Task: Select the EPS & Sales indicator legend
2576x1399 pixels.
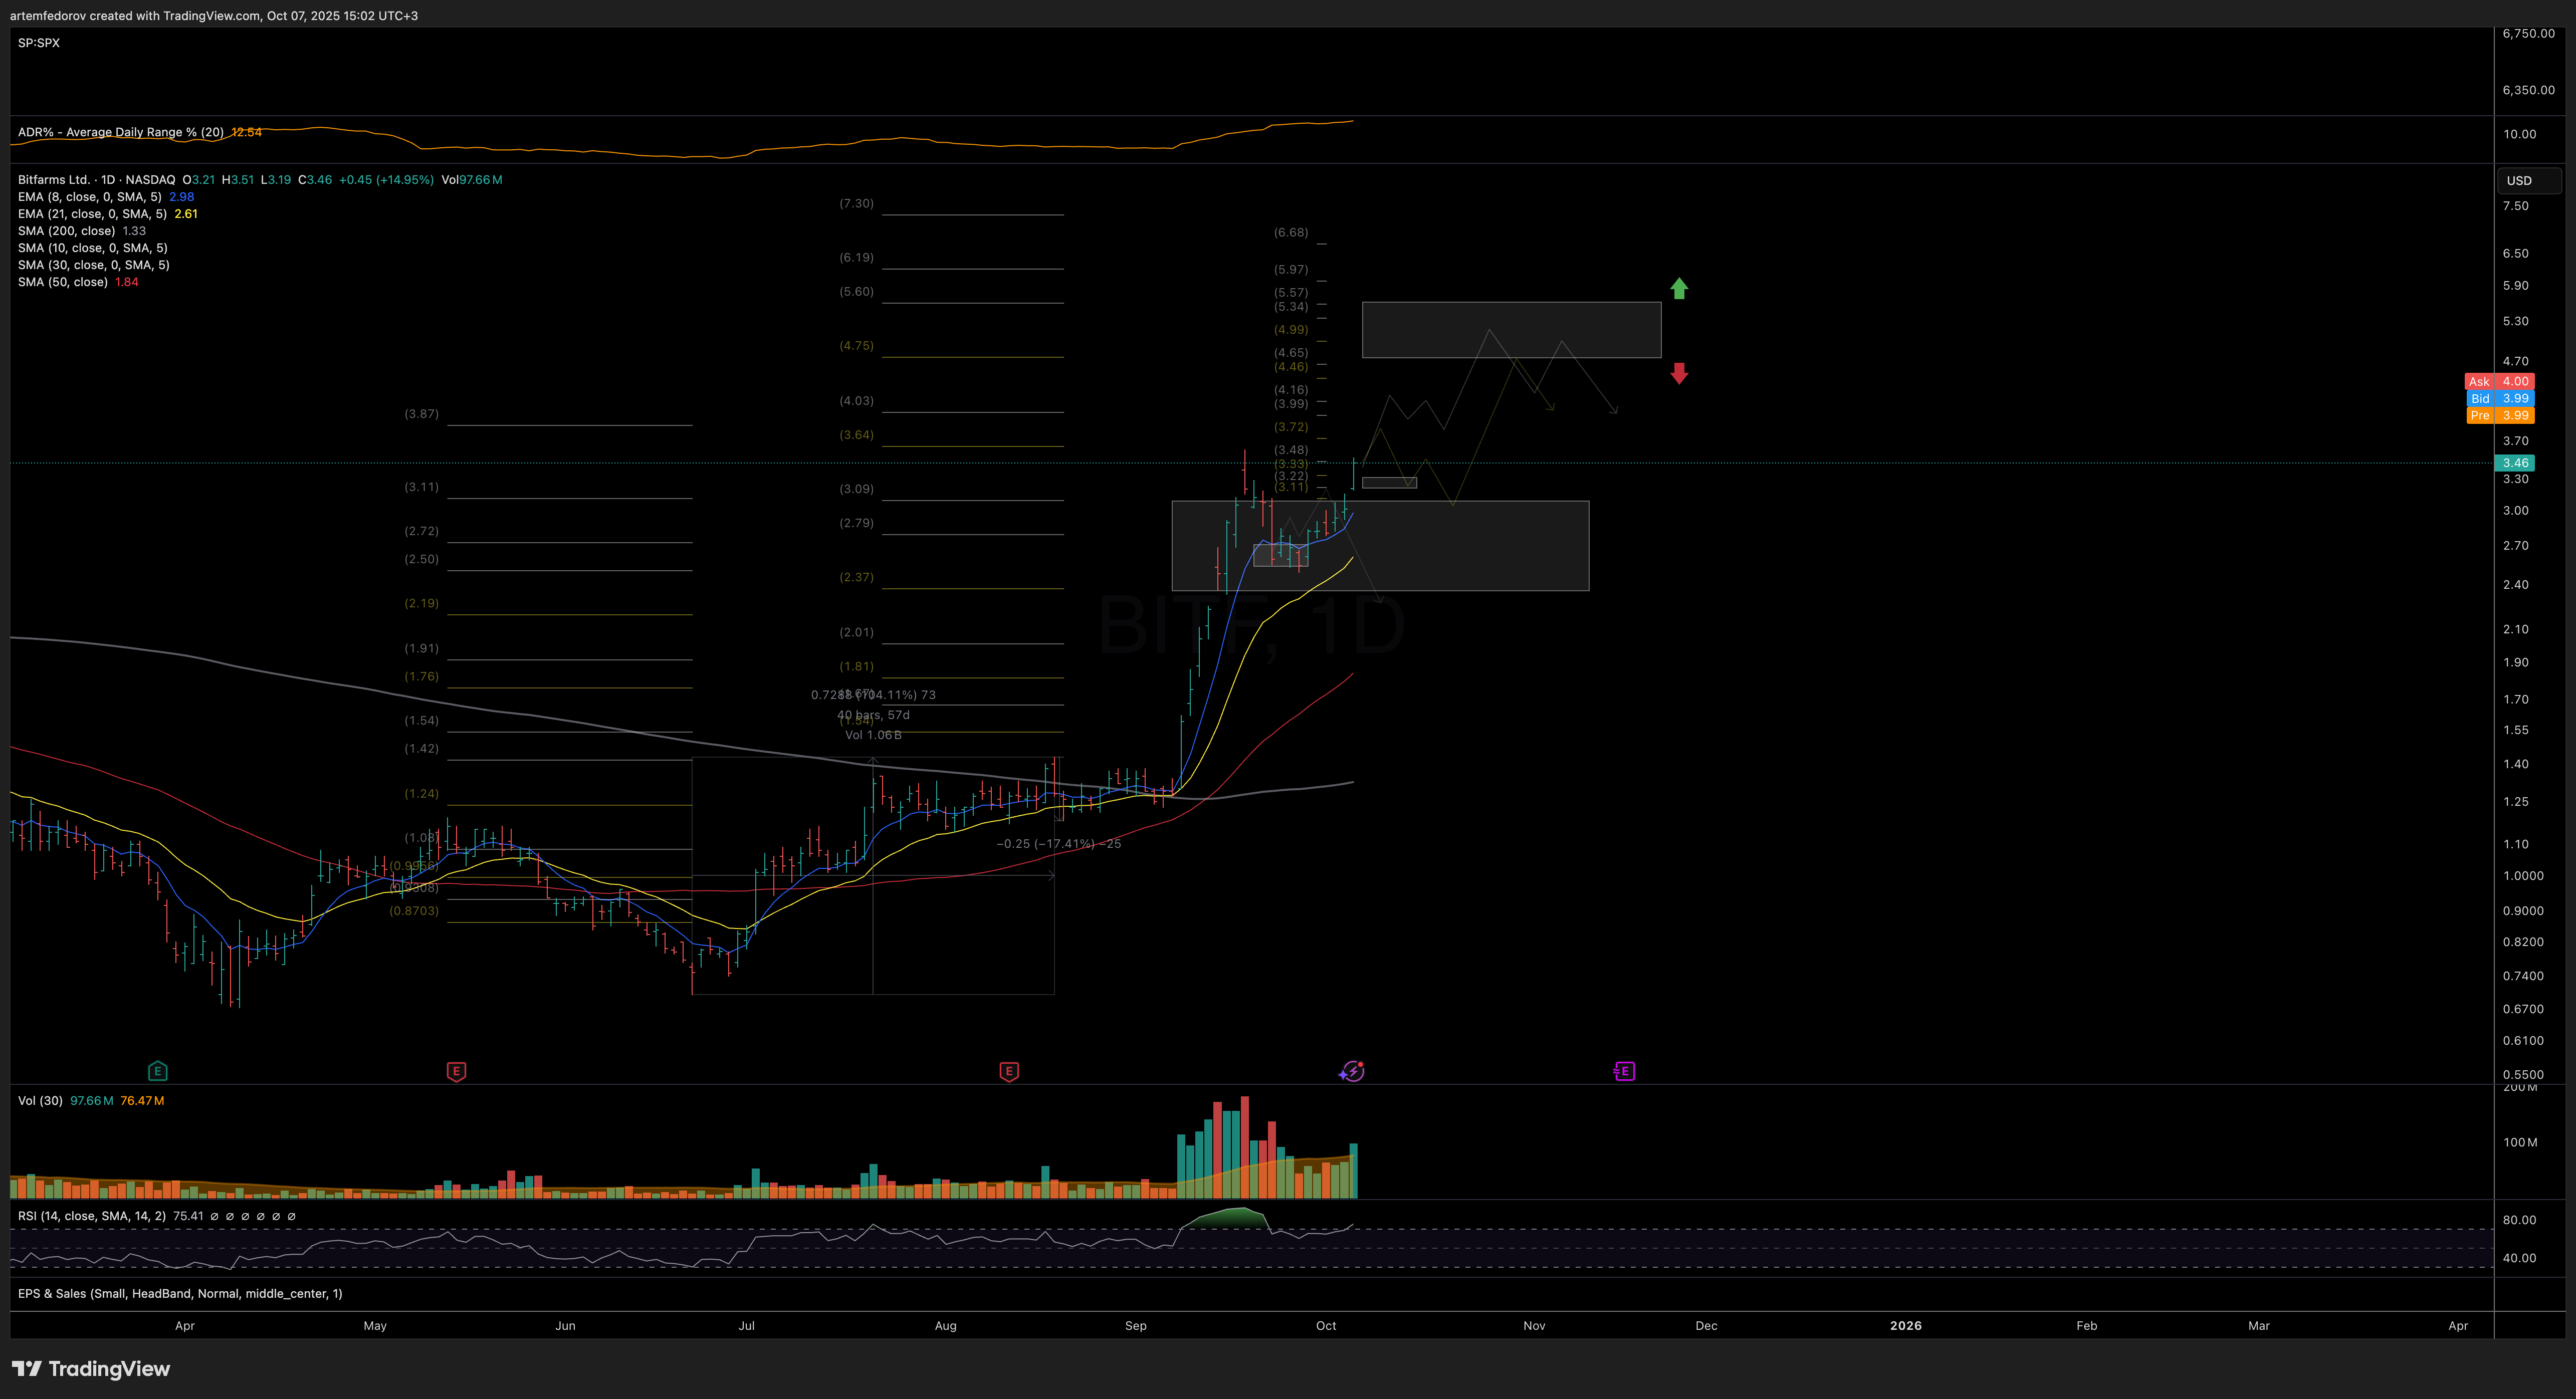Action: coord(180,1293)
